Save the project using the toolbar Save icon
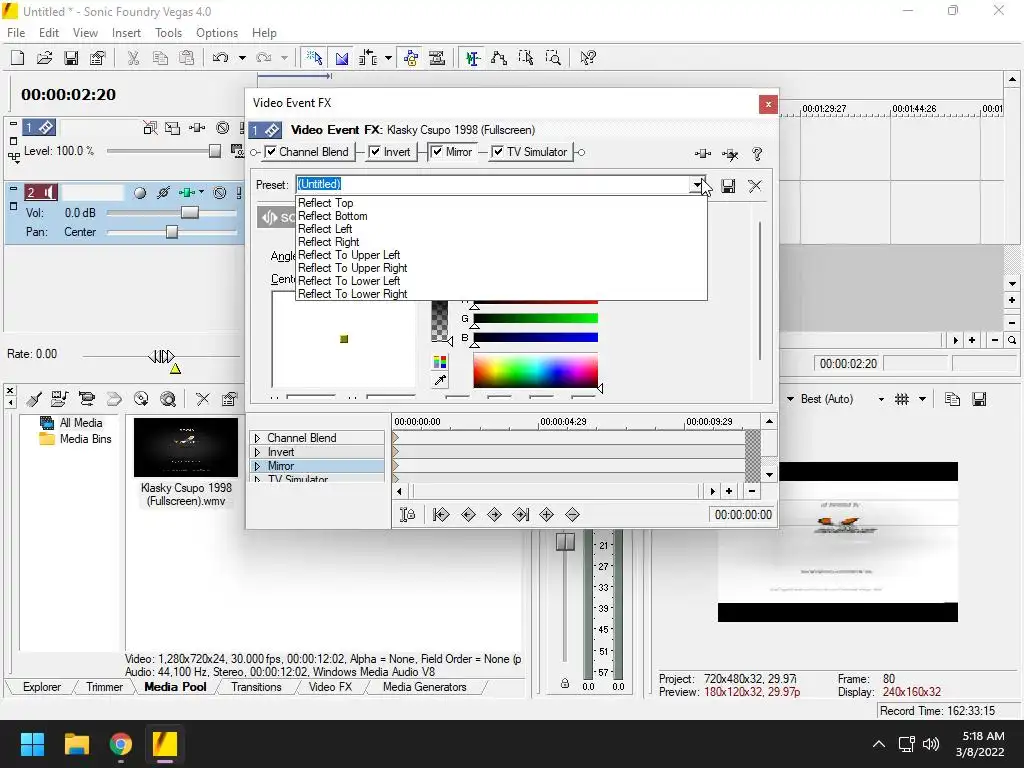The height and width of the screenshot is (768, 1024). (x=71, y=58)
